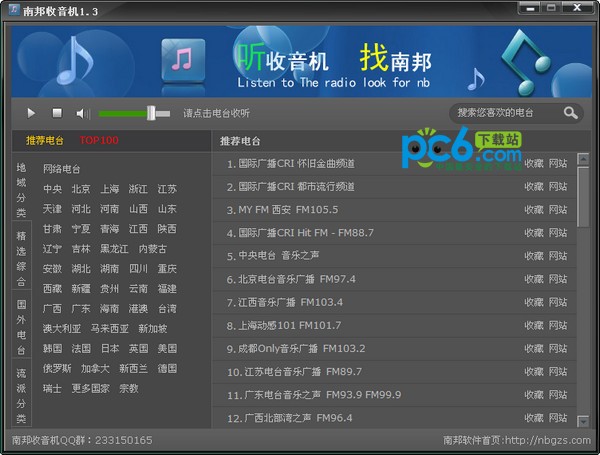Open the 日本 stations

click(109, 348)
